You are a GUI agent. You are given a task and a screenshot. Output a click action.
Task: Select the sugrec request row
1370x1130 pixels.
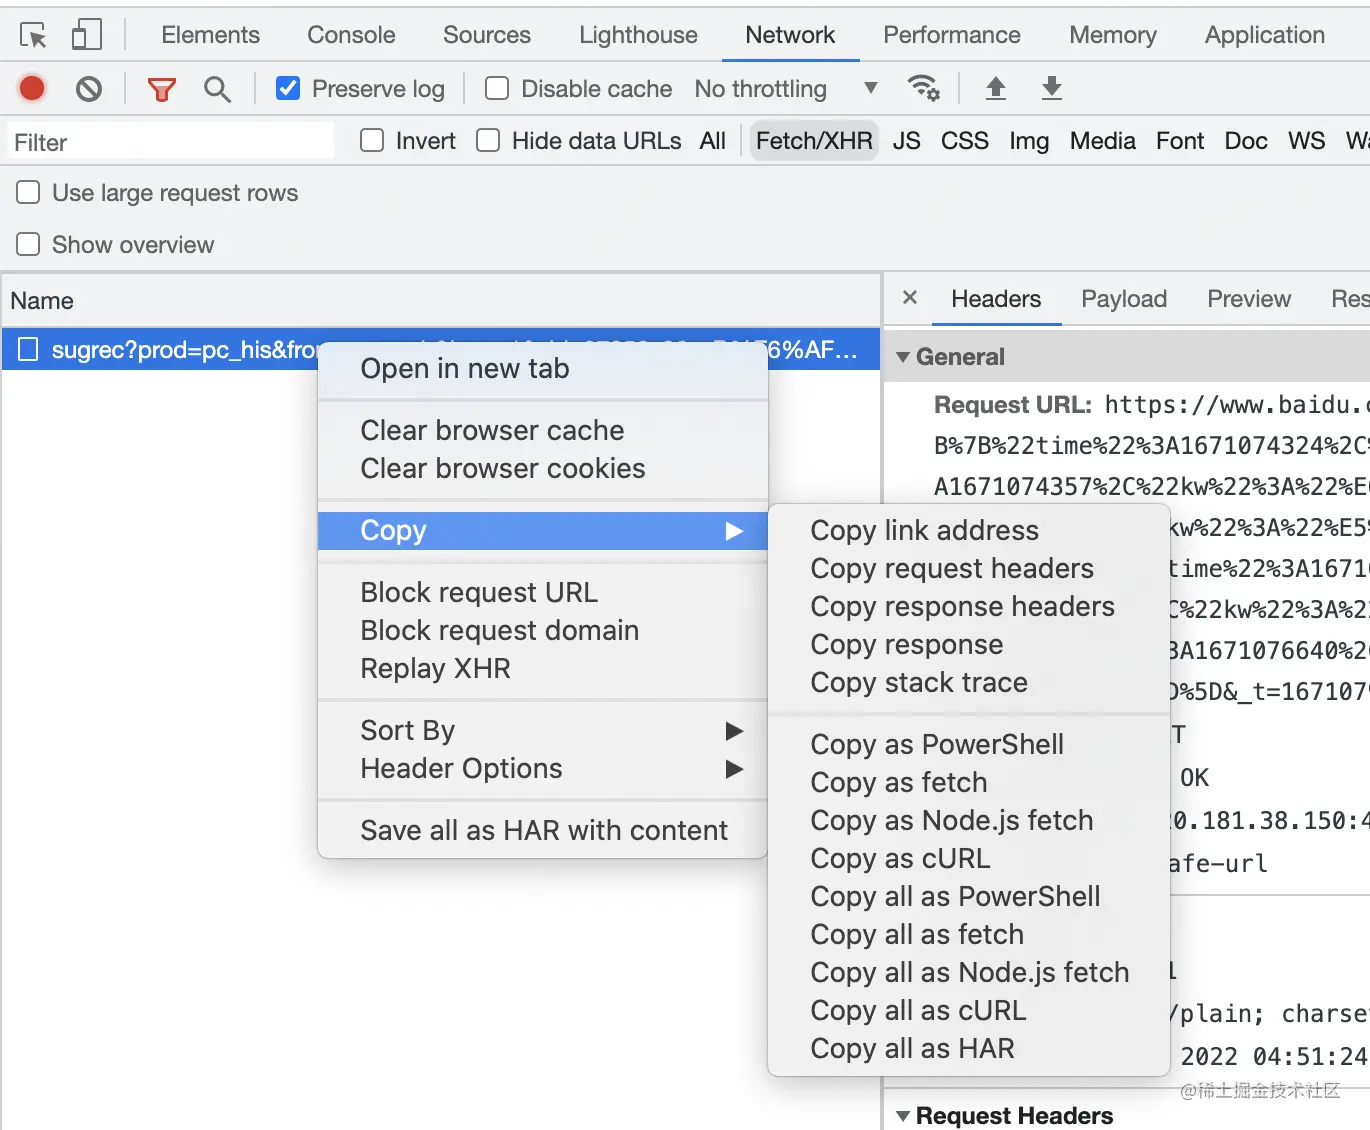coord(441,350)
